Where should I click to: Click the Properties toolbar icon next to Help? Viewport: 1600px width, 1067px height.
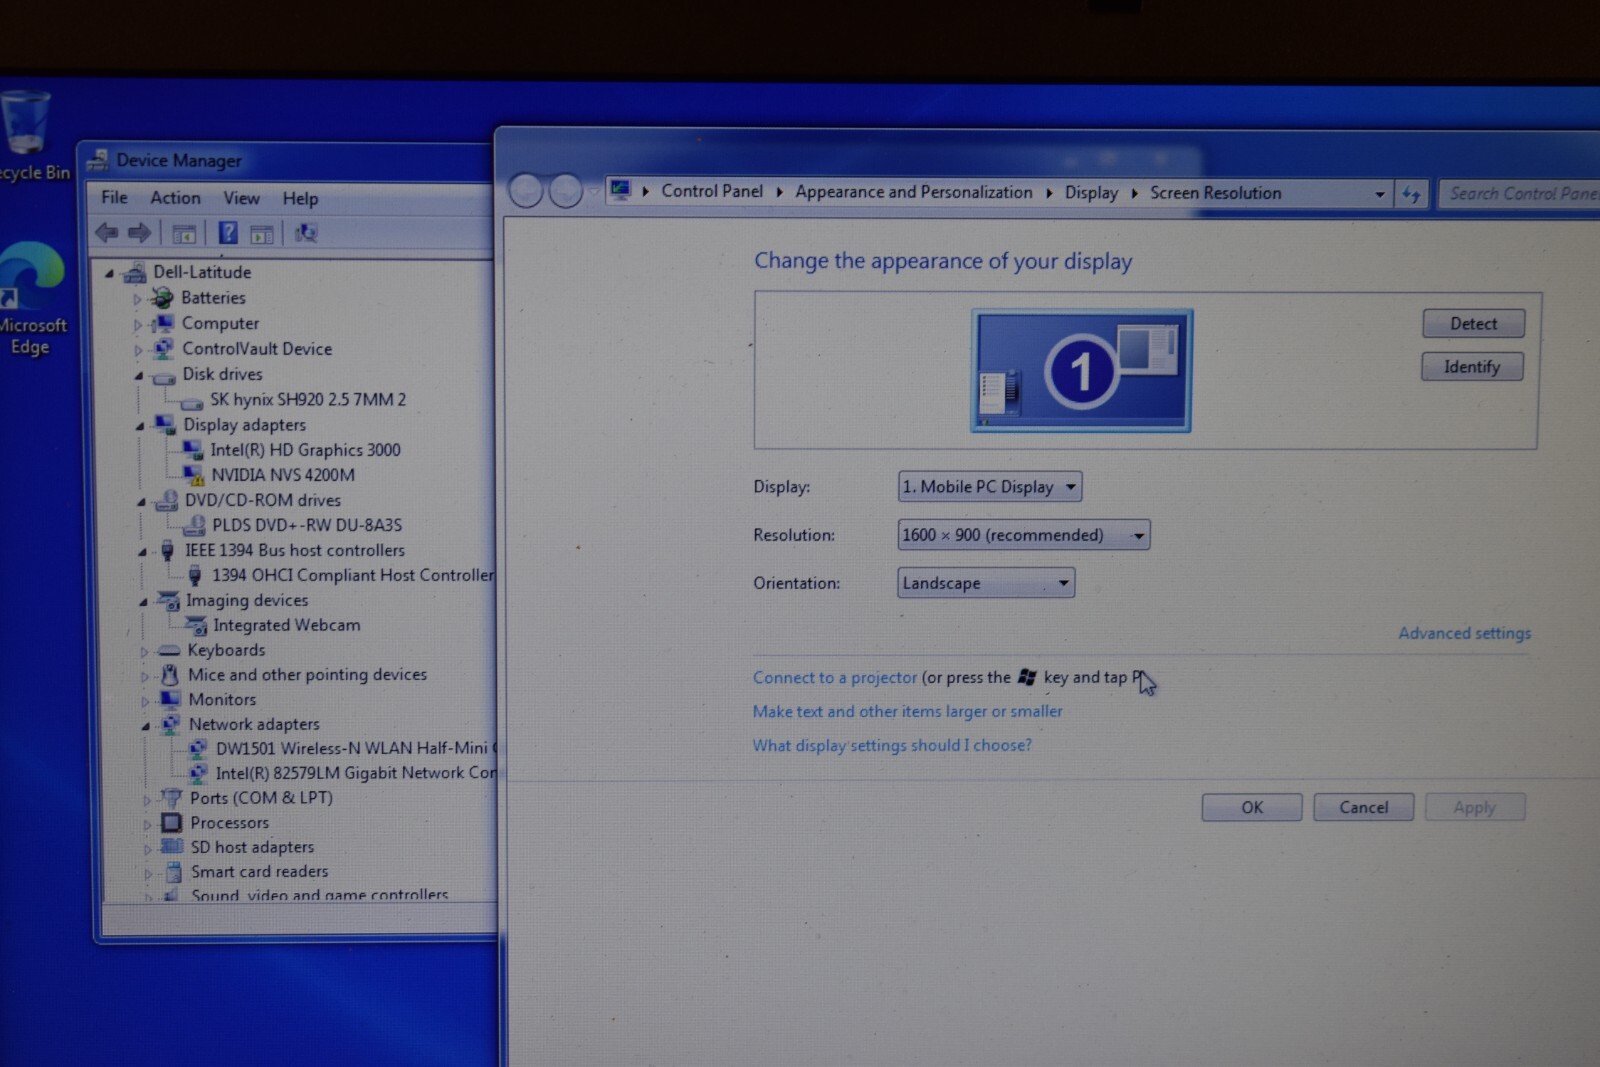(262, 234)
